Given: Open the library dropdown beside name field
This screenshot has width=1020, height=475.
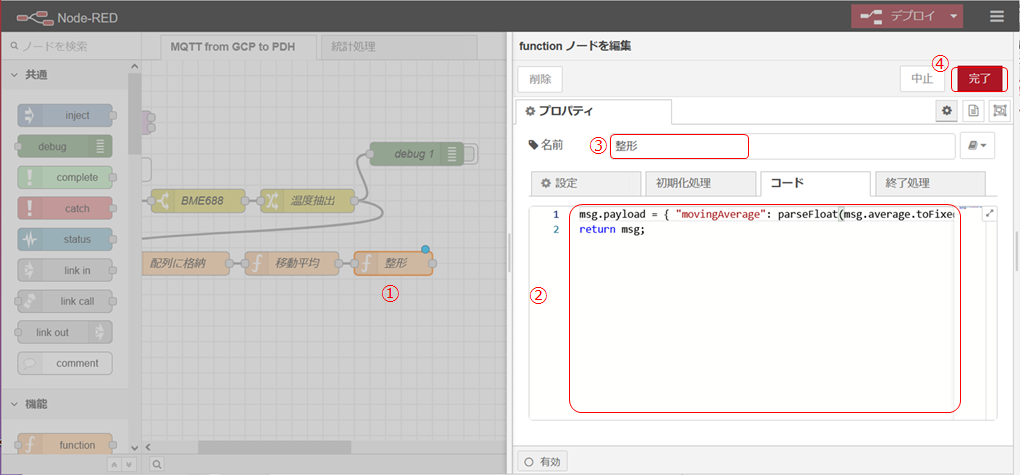Looking at the screenshot, I should (978, 146).
